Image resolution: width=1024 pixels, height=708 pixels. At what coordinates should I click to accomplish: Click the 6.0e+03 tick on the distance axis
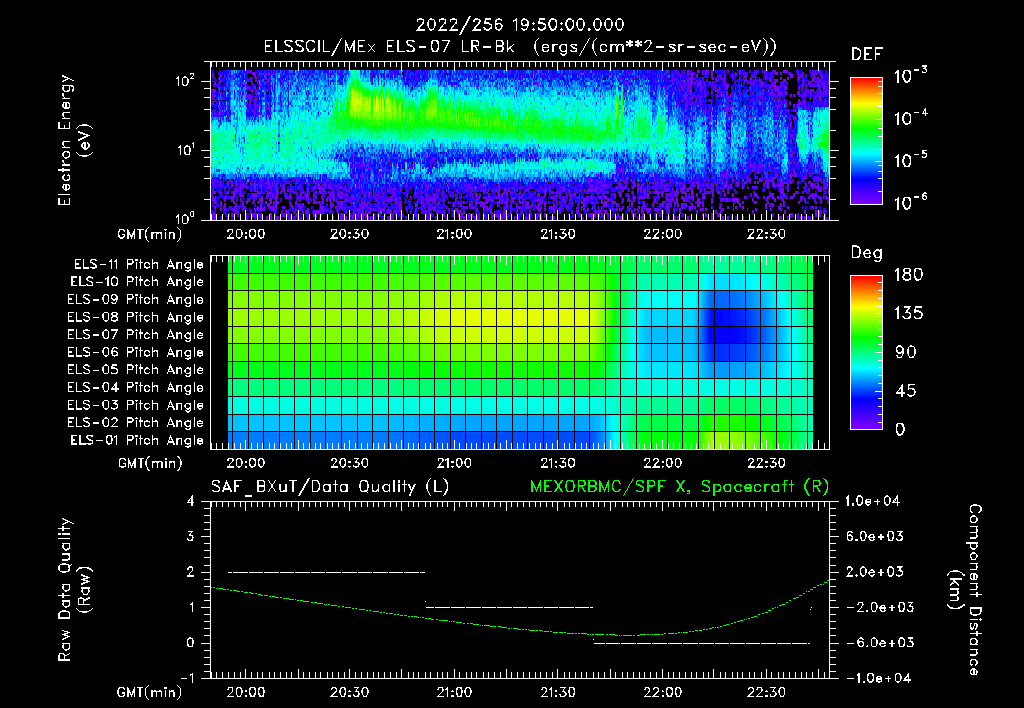pos(874,536)
